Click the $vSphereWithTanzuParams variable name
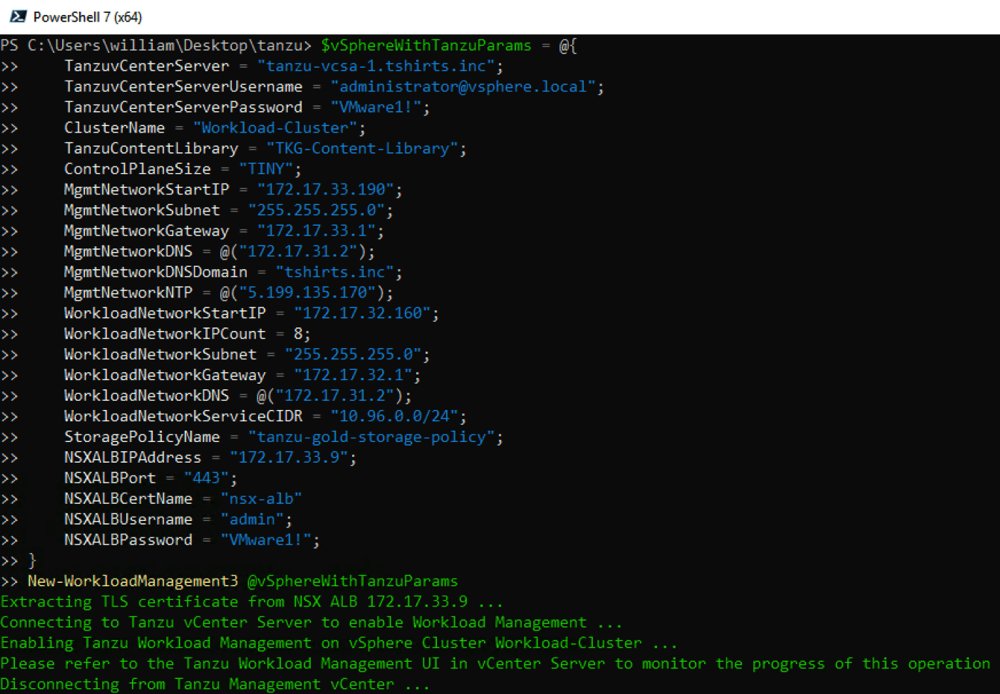The height and width of the screenshot is (694, 1000). [426, 45]
